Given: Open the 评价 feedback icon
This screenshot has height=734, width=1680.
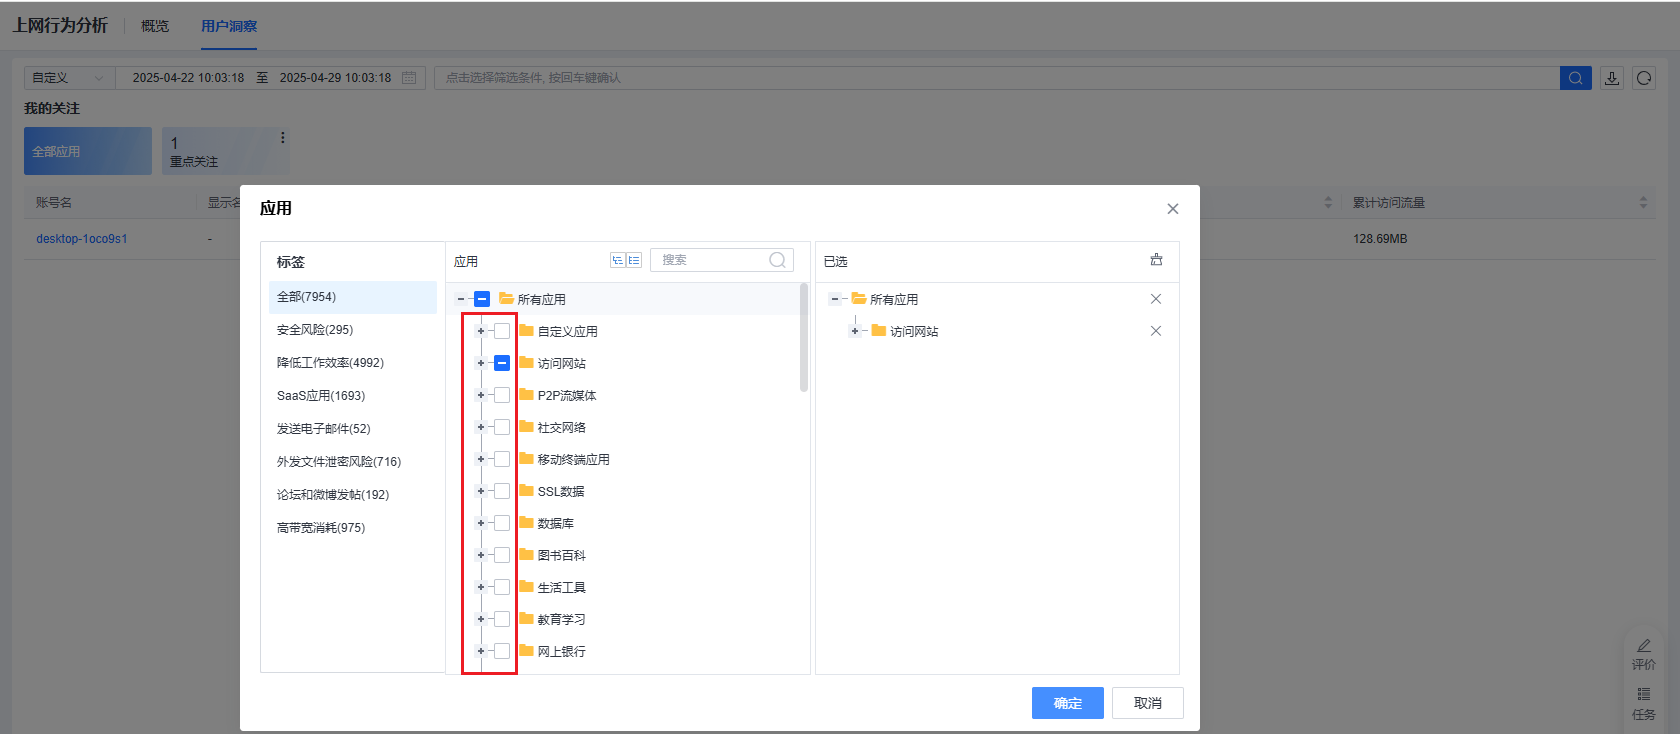Looking at the screenshot, I should pos(1643,653).
